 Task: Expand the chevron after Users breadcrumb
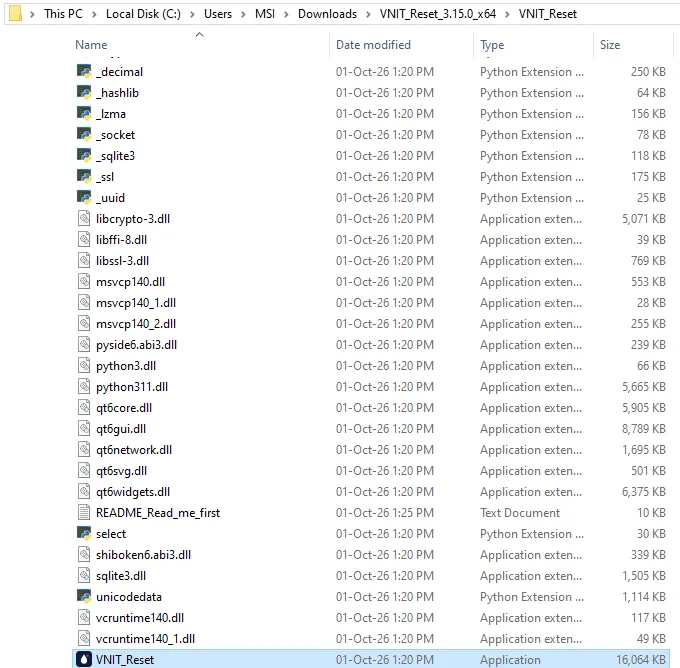(x=243, y=14)
